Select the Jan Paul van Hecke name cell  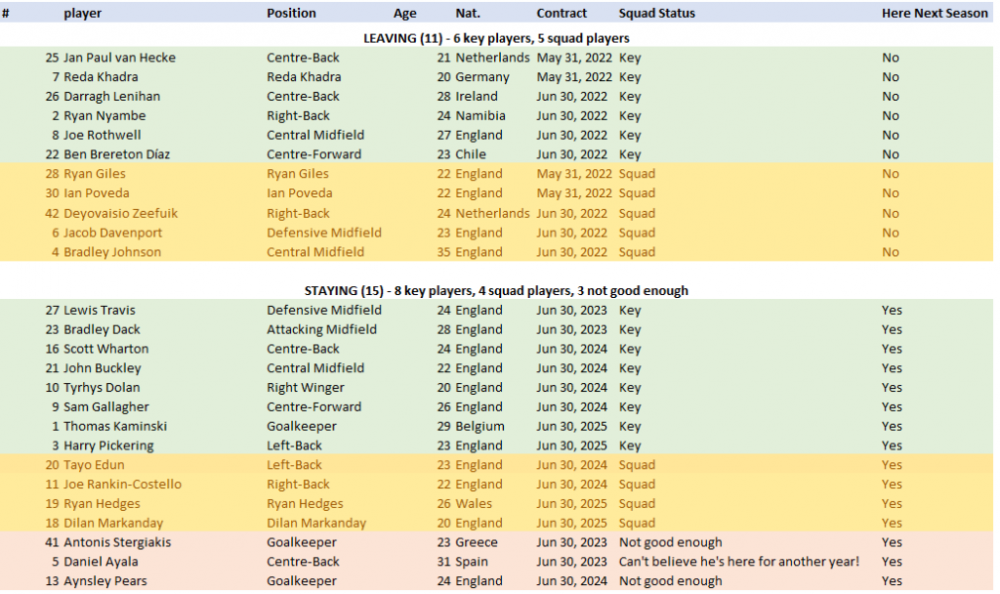coord(119,58)
